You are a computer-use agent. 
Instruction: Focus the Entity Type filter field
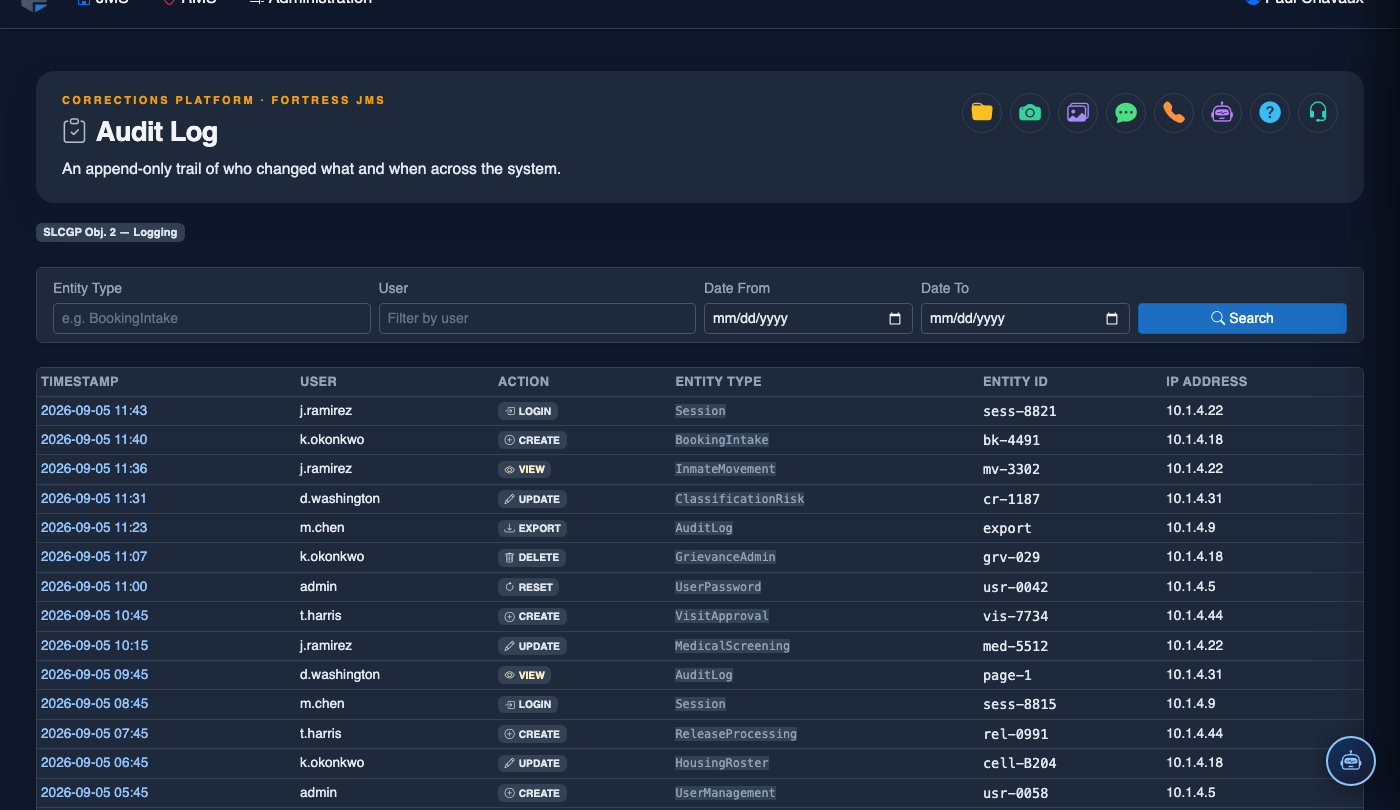pyautogui.click(x=212, y=318)
